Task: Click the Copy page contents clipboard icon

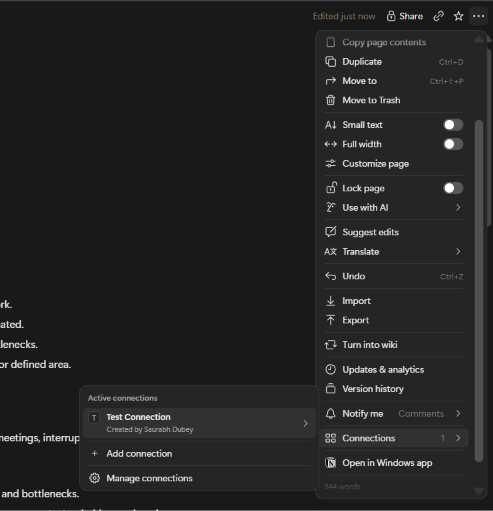Action: 330,42
